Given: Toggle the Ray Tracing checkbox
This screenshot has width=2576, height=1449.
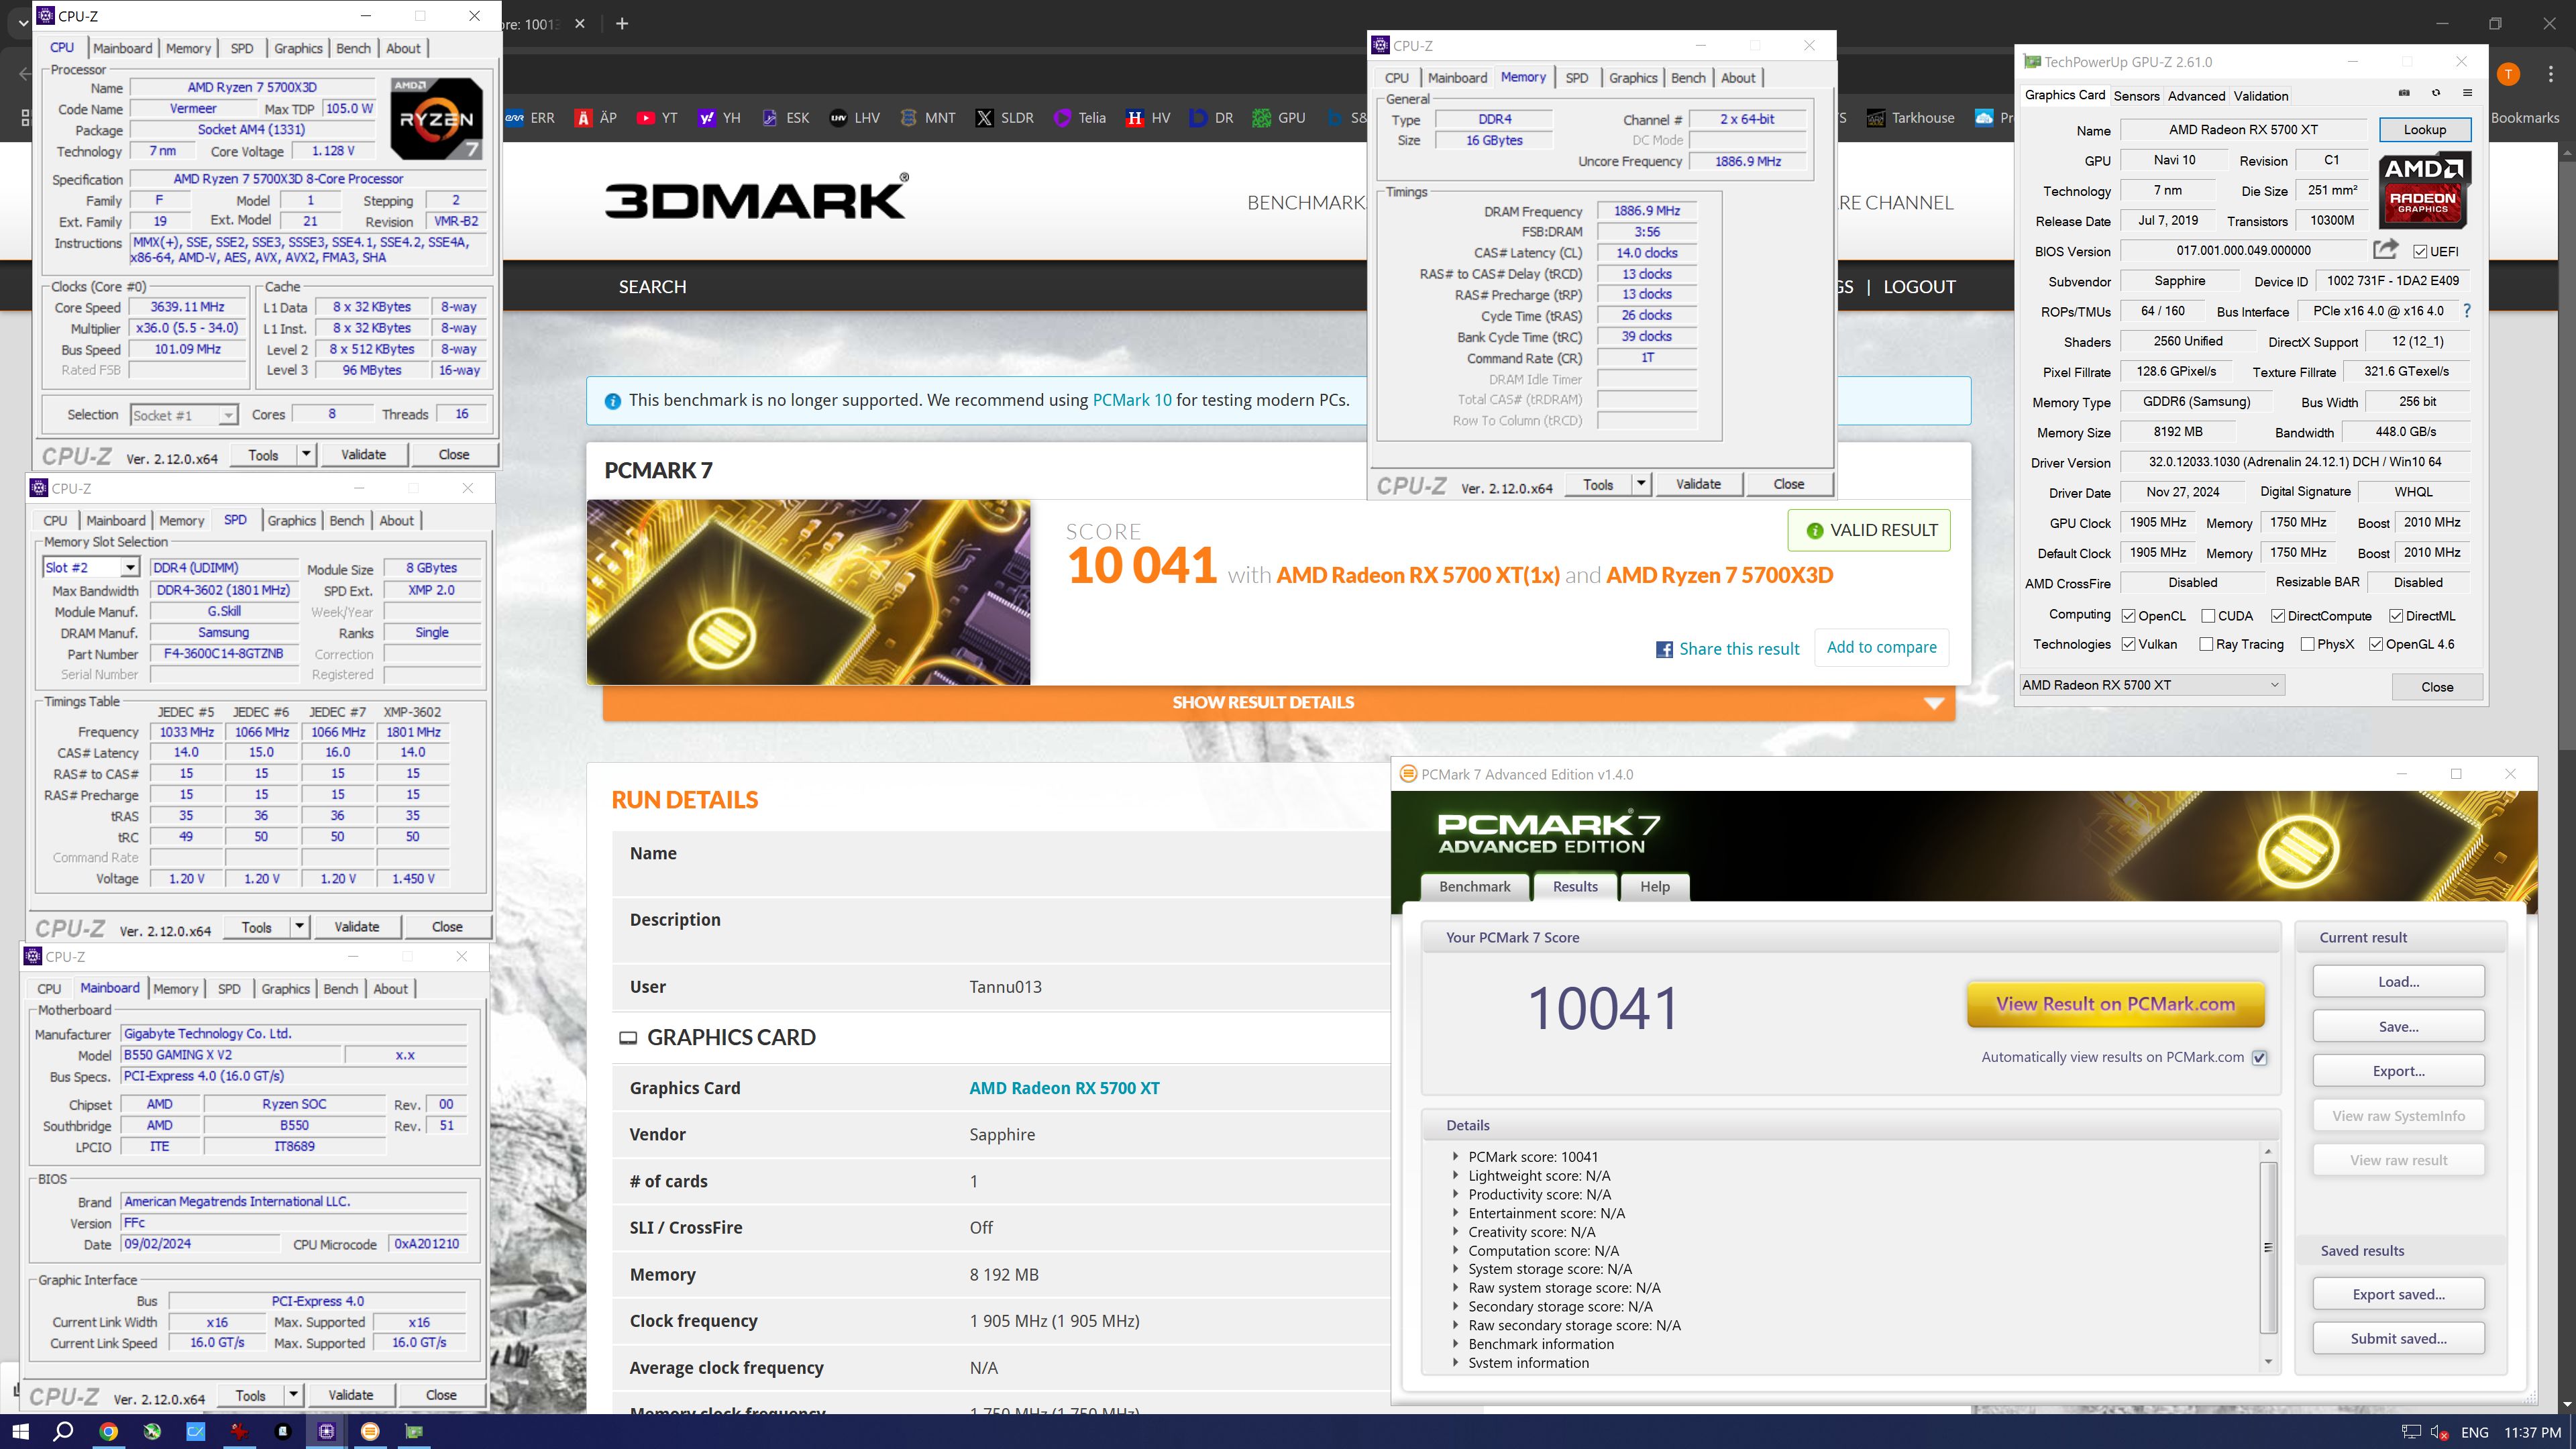Looking at the screenshot, I should click(x=2206, y=644).
